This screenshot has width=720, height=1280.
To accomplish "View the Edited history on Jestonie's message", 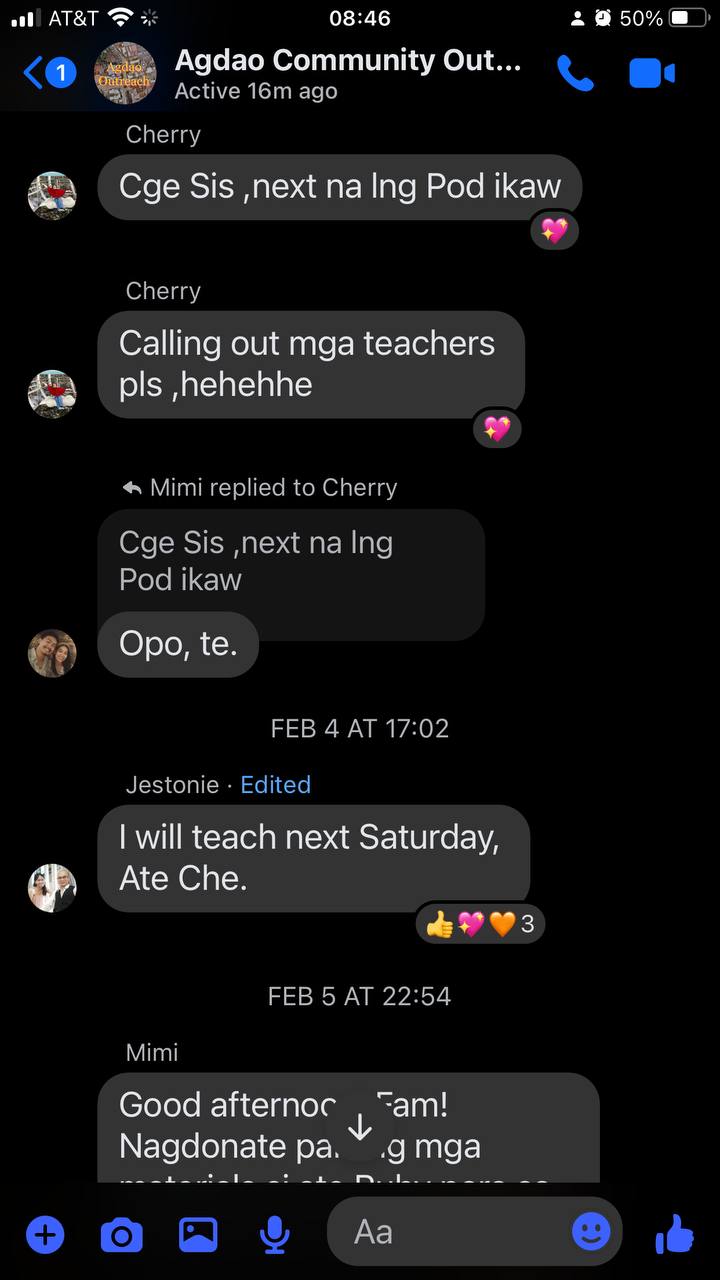I will pyautogui.click(x=275, y=785).
